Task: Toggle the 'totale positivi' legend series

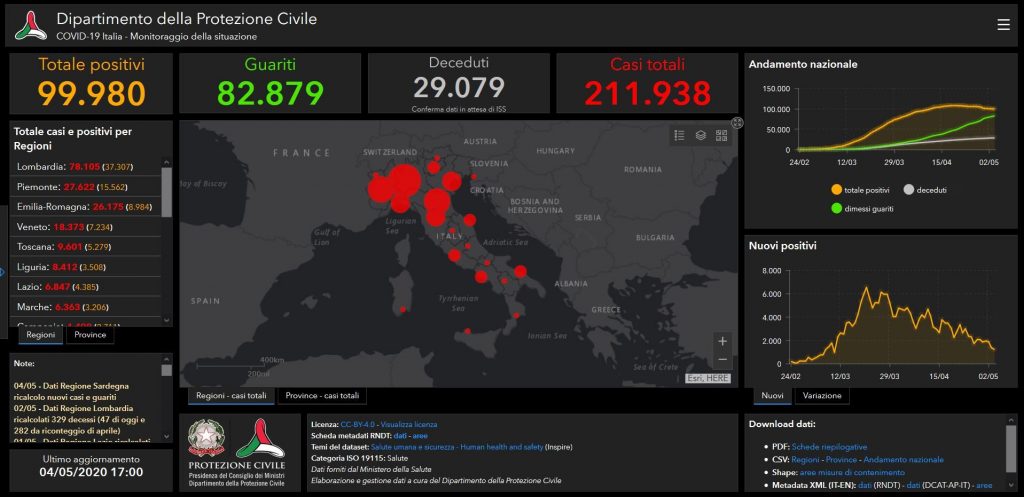Action: click(865, 190)
